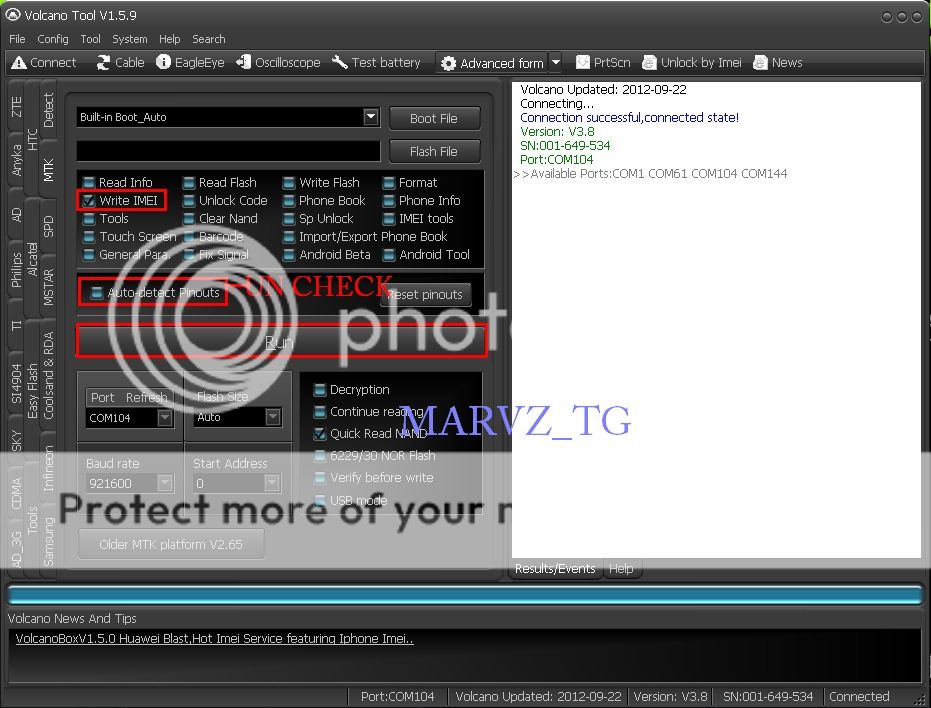Viewport: 931px width, 708px height.
Task: Click the Connected status bar entry
Action: [x=859, y=696]
